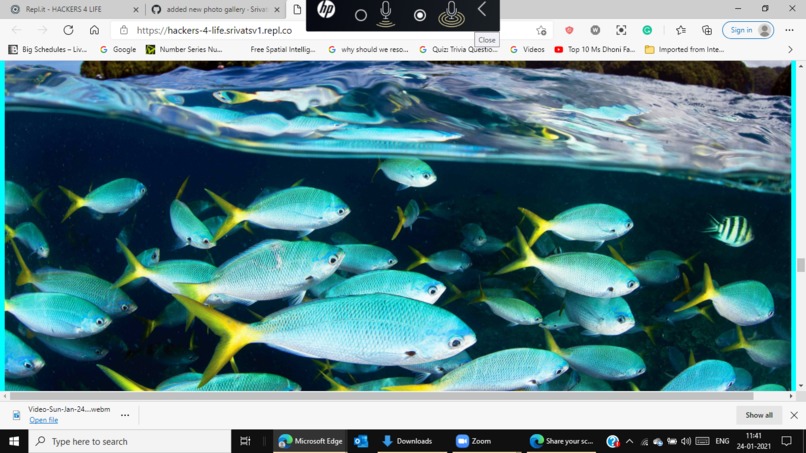Click the filled record circle on HP bar
Screen dimensions: 806x453
click(x=419, y=15)
